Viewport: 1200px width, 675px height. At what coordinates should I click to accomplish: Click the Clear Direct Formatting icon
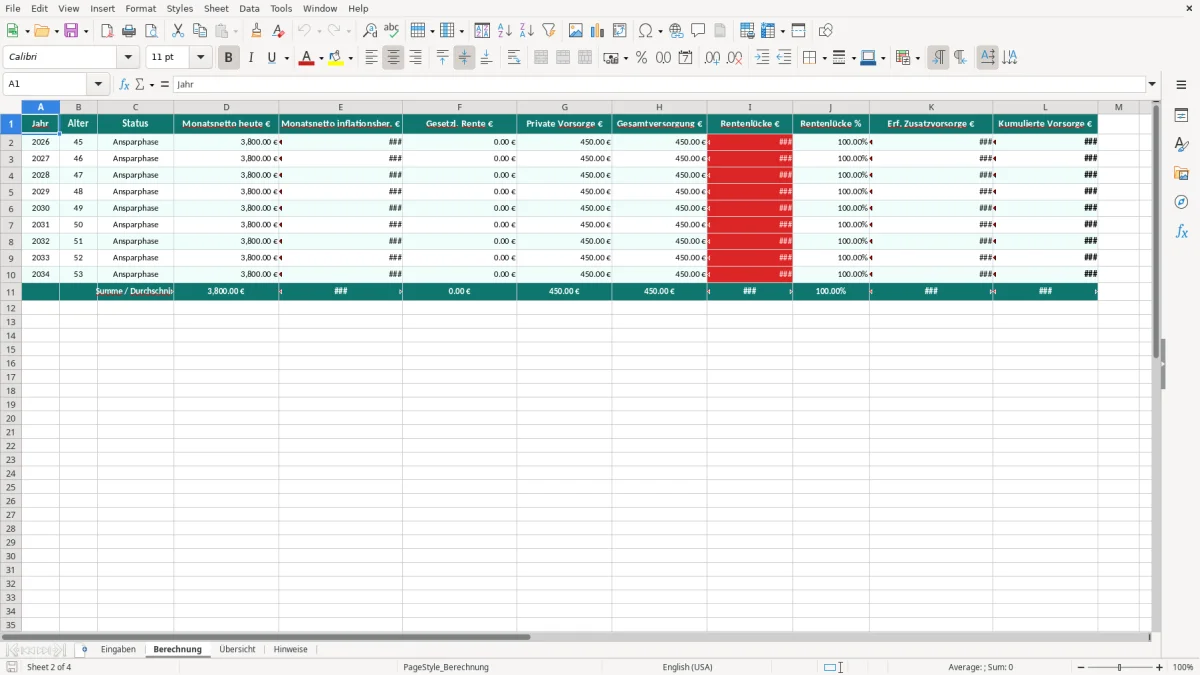click(278, 31)
